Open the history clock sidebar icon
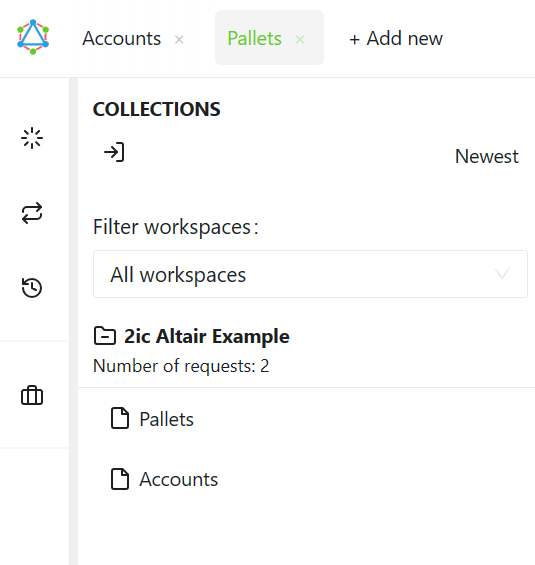This screenshot has height=565, width=535. (x=32, y=288)
